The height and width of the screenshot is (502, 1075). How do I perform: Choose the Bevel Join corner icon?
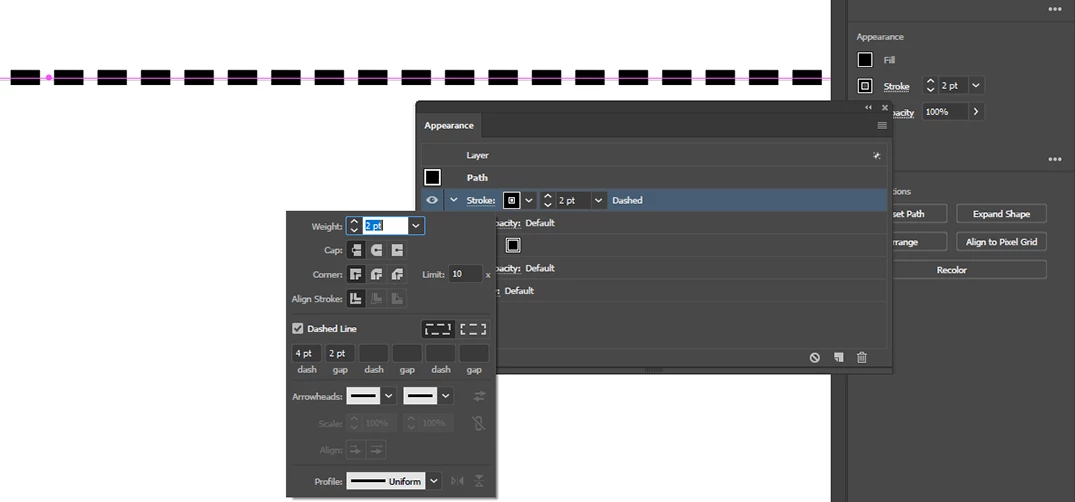[x=398, y=274]
